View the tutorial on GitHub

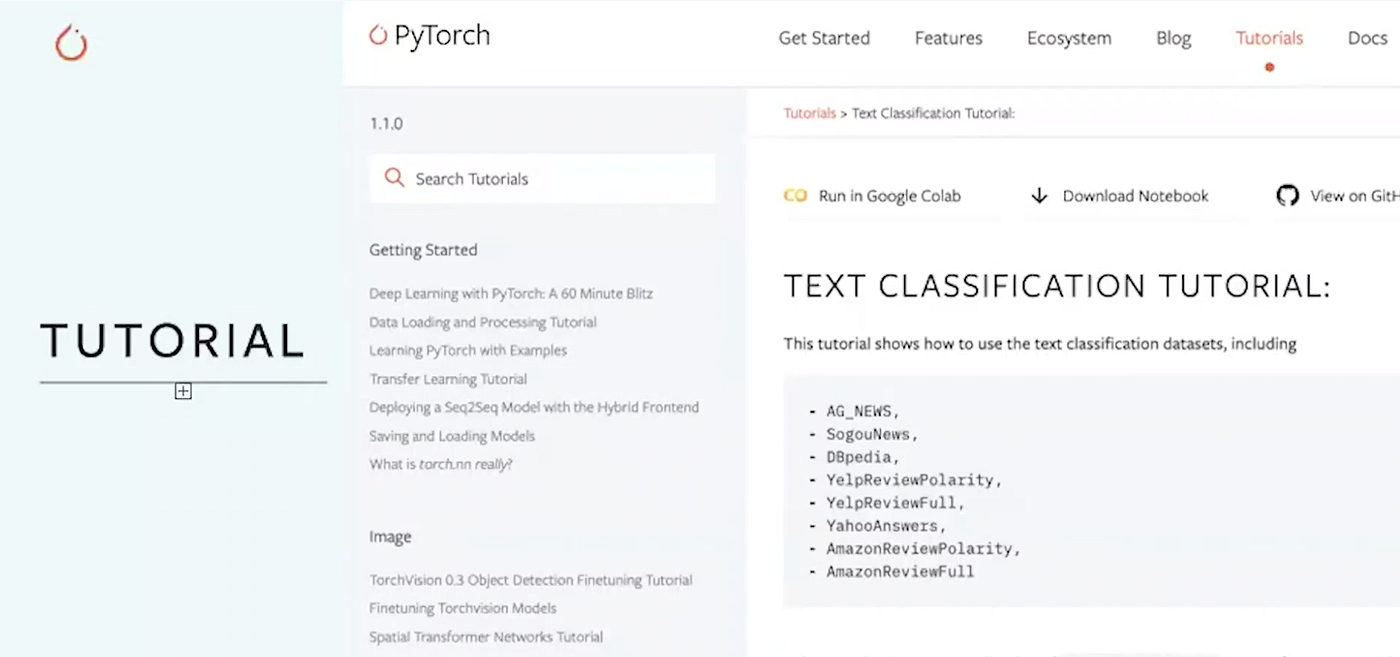coord(1354,196)
